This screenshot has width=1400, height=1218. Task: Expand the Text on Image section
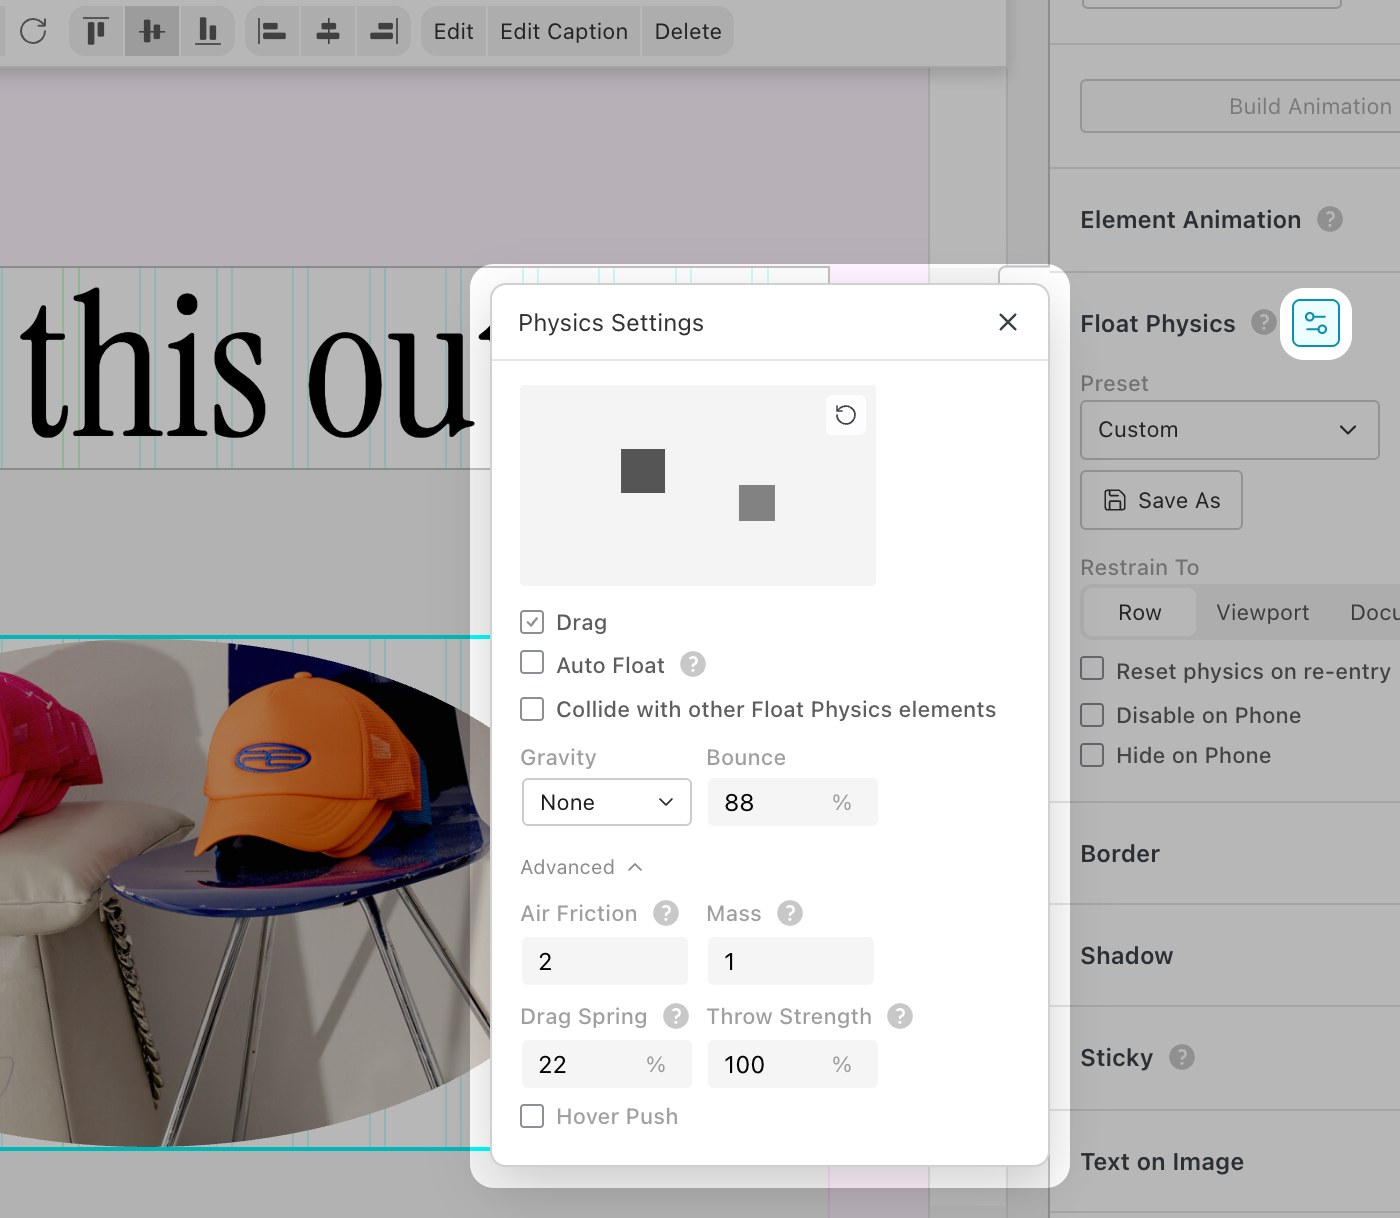[x=1162, y=1162]
